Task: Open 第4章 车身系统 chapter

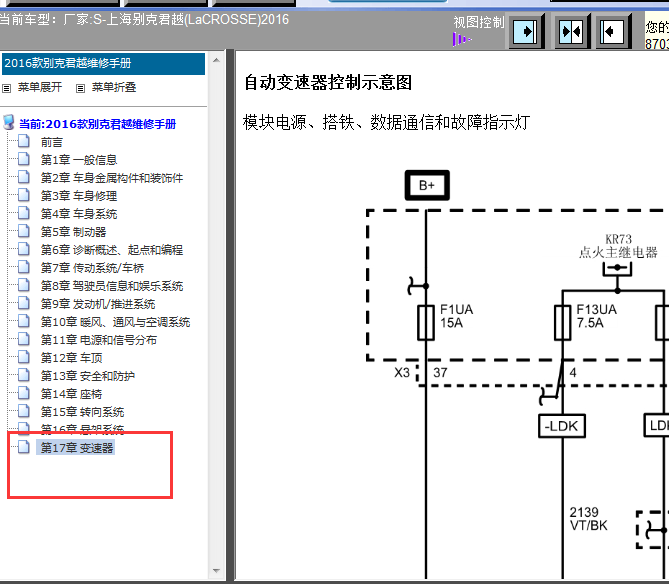Action: click(x=79, y=214)
